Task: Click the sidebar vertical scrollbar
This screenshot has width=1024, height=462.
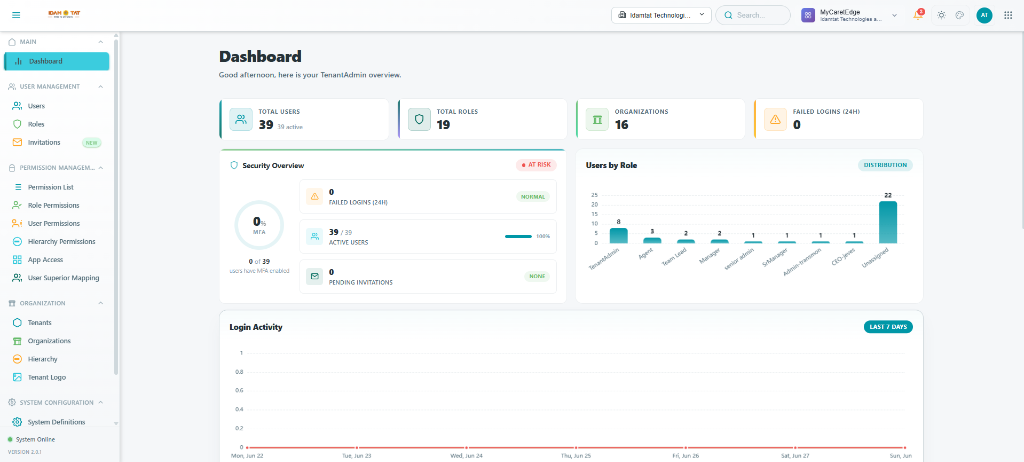Action: coord(116,208)
